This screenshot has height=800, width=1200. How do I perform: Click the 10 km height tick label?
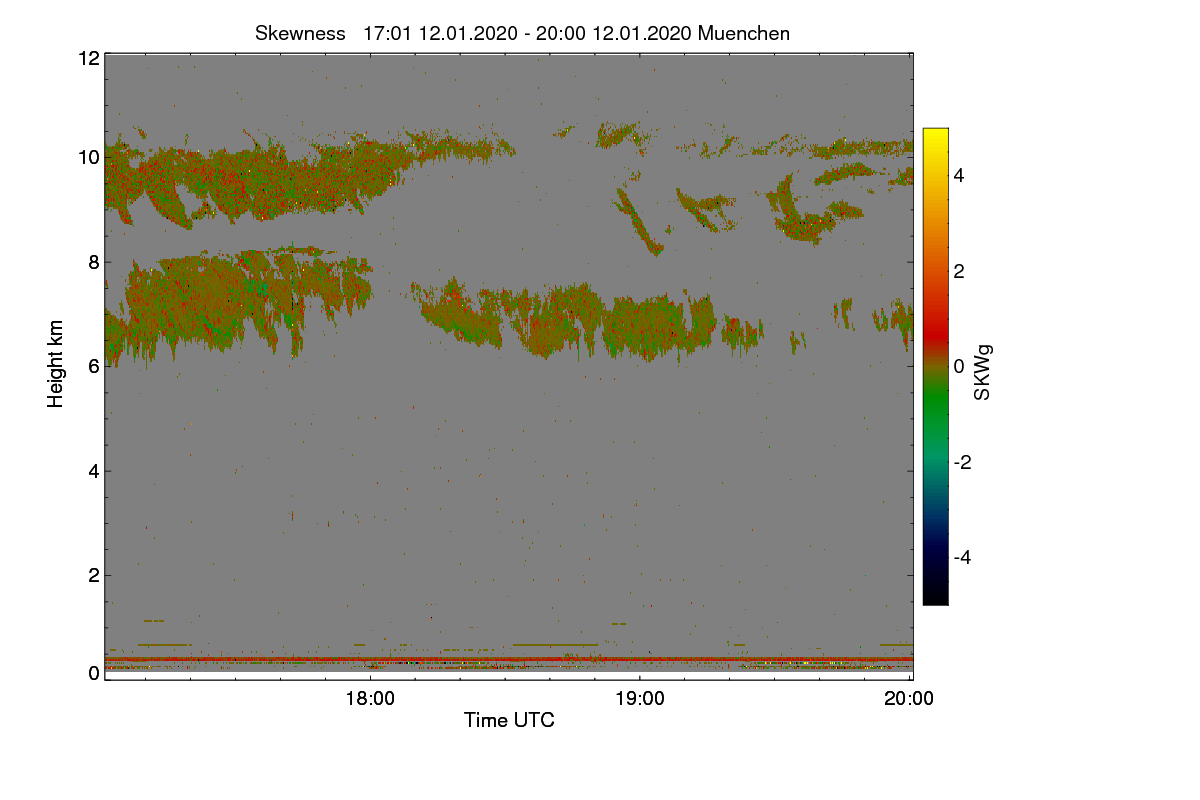[x=88, y=157]
